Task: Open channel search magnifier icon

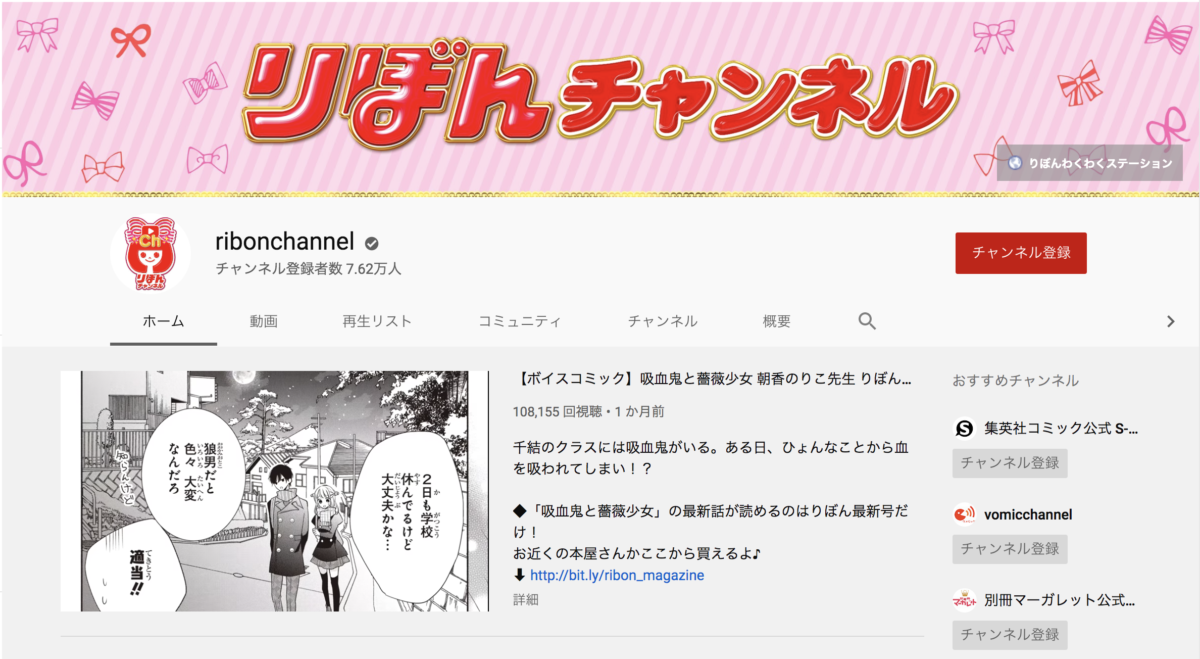Action: pyautogui.click(x=867, y=321)
